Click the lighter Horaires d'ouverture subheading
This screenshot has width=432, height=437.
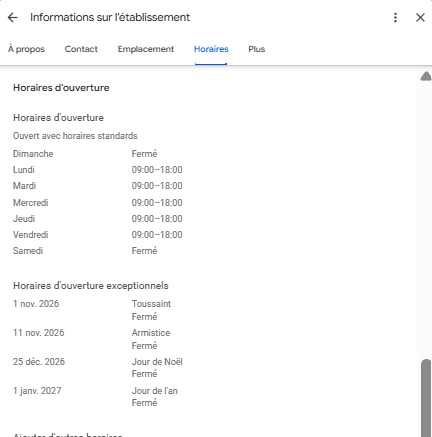tap(58, 118)
